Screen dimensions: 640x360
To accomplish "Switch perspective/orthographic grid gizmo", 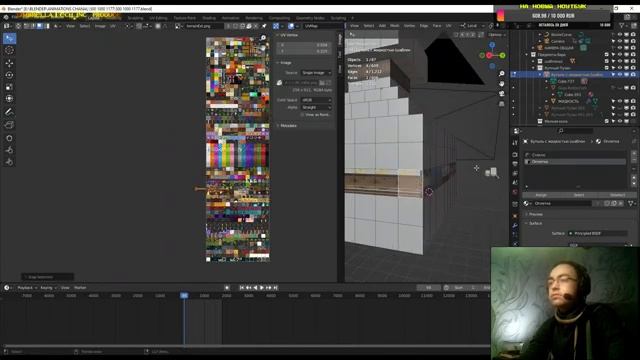I will pos(502,104).
